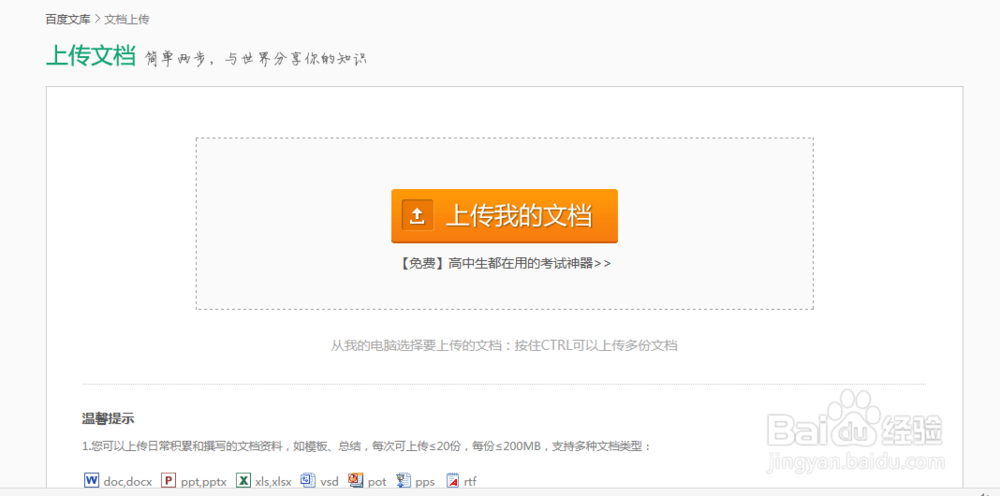
Task: Click the 从我的电脑选择要上传的文档 hint text
Action: point(504,346)
